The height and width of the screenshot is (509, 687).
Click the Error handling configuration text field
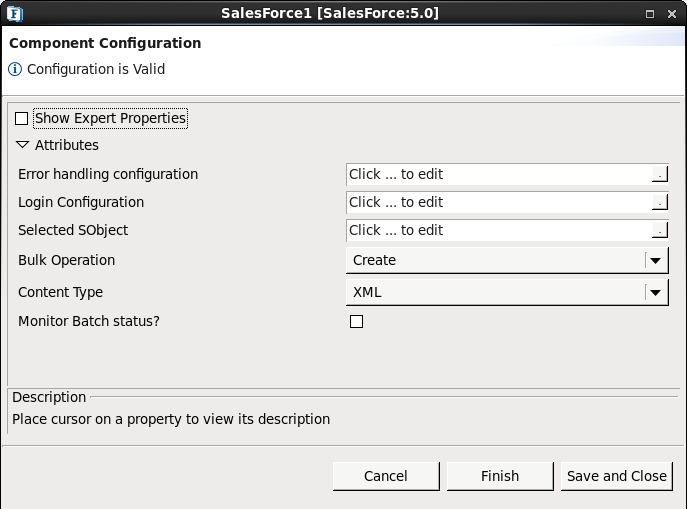coord(498,175)
